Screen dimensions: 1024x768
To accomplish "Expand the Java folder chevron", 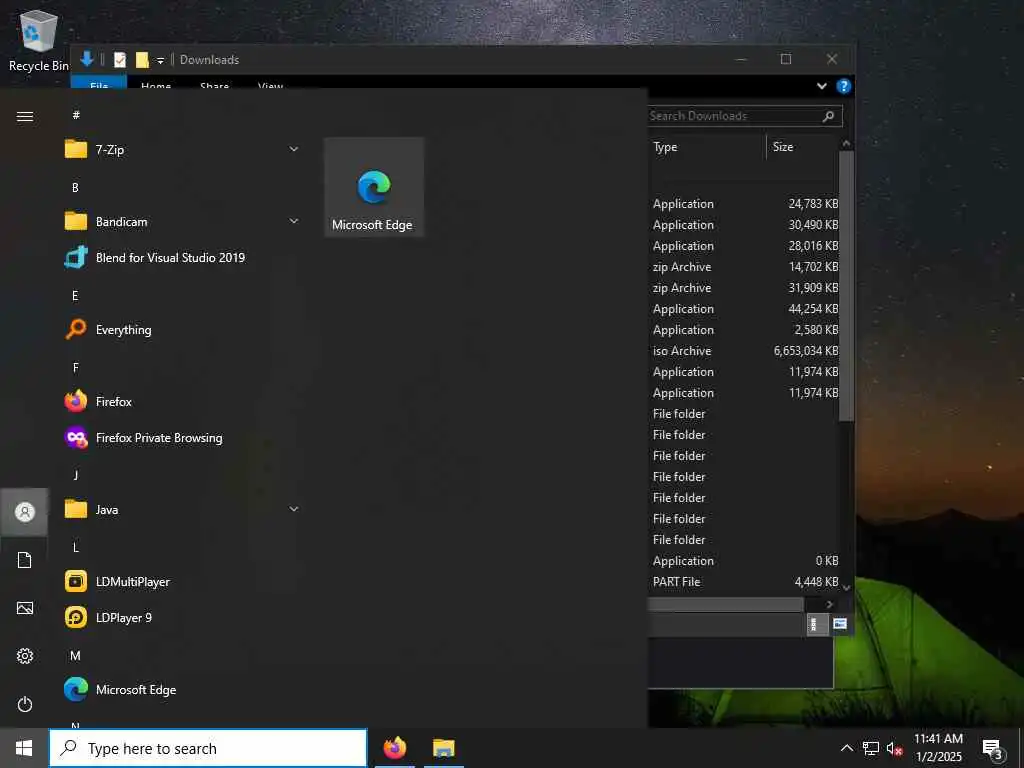I will point(294,509).
